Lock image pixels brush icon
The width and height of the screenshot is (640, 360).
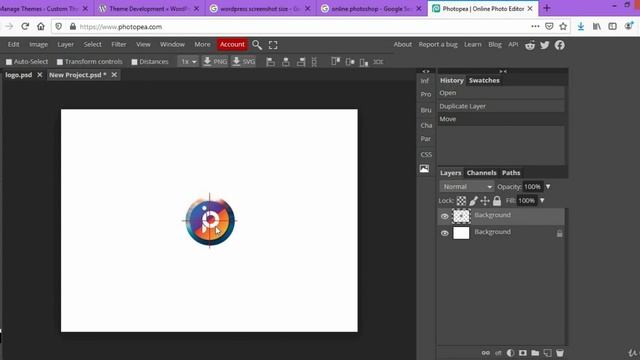pyautogui.click(x=473, y=200)
